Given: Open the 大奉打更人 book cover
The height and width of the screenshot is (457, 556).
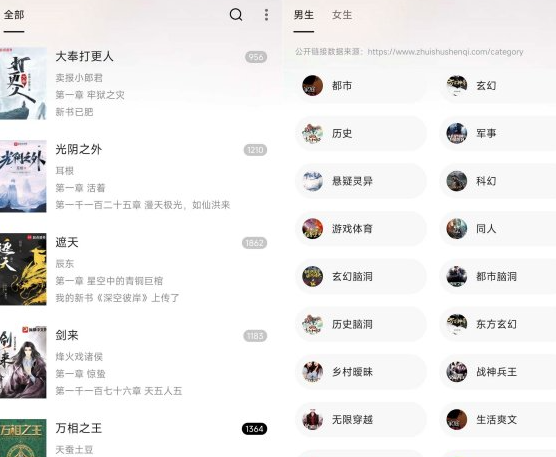Looking at the screenshot, I should point(23,83).
